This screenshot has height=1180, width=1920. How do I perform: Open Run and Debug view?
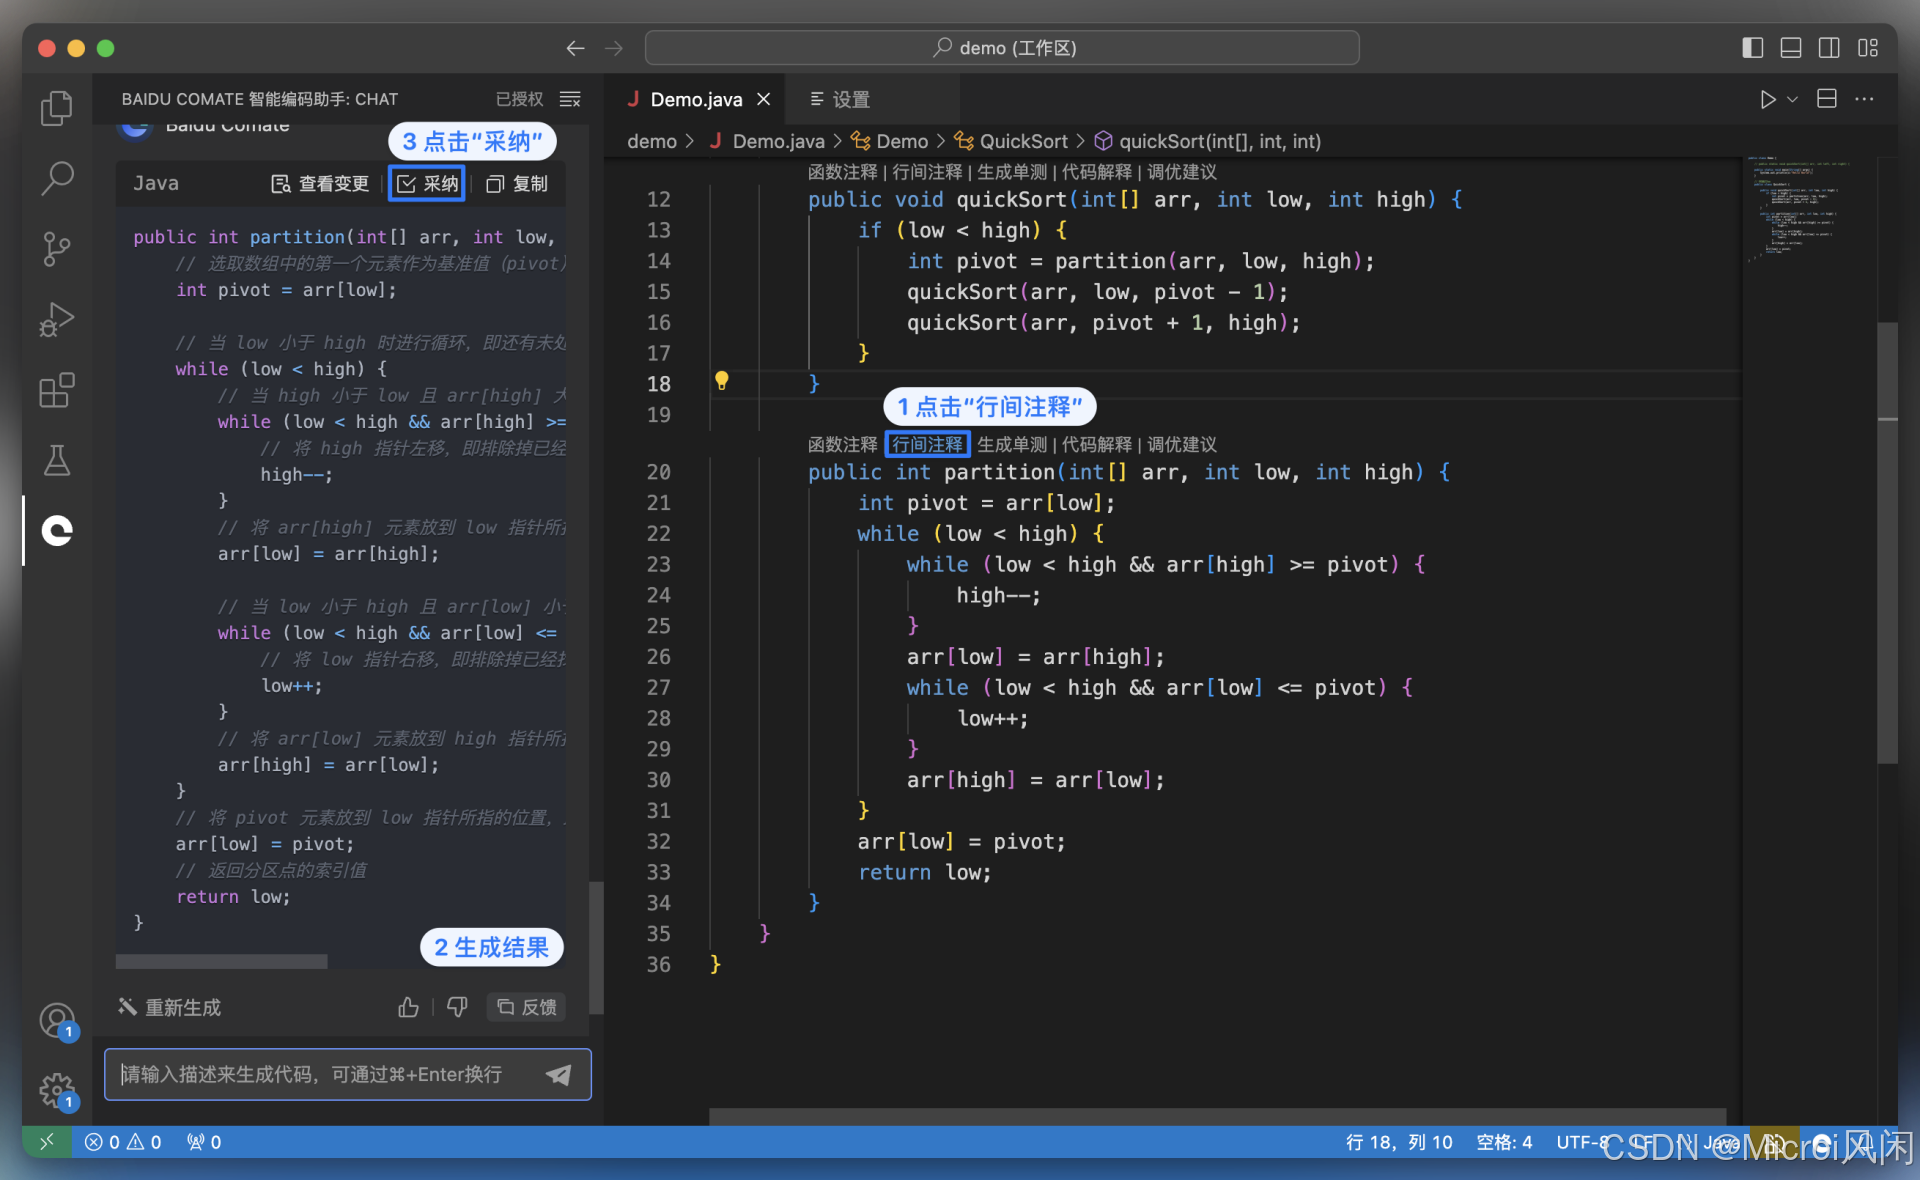point(57,320)
